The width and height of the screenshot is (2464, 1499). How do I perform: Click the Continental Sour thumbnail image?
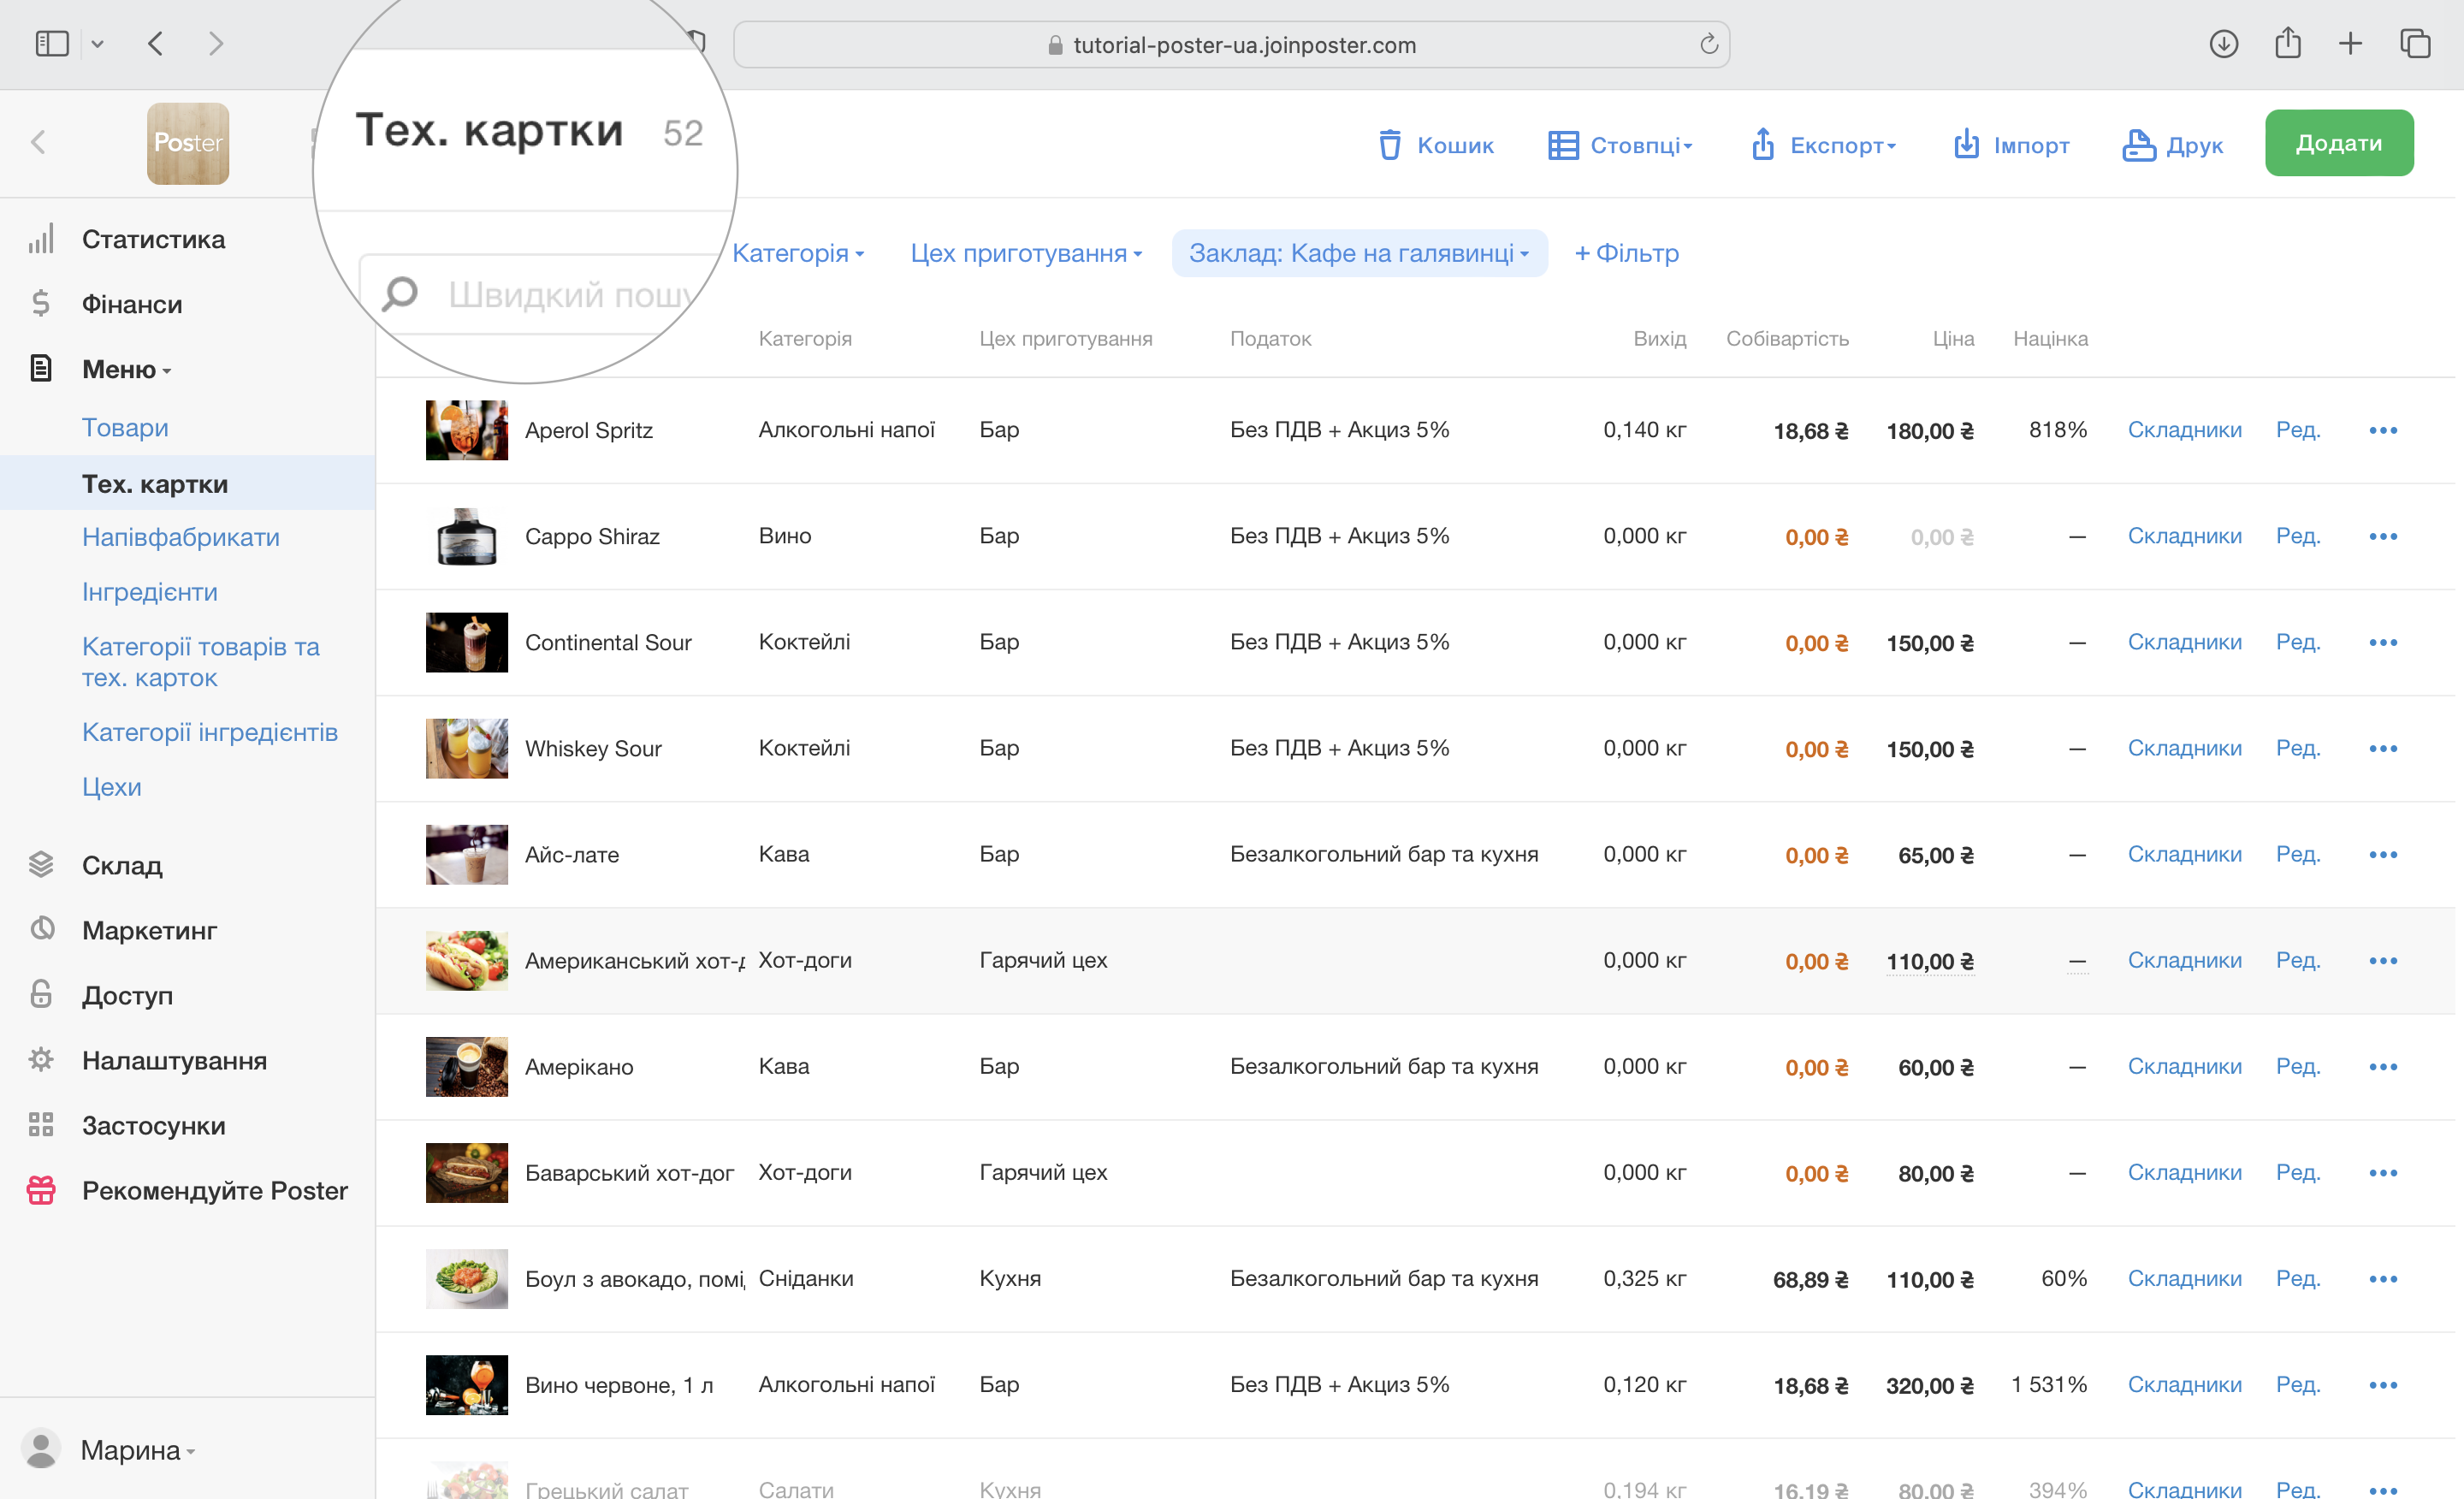466,642
